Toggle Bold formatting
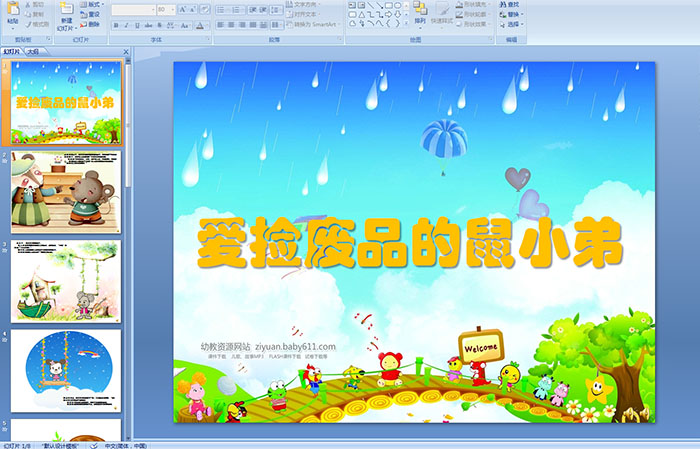The height and width of the screenshot is (449, 700). point(115,25)
